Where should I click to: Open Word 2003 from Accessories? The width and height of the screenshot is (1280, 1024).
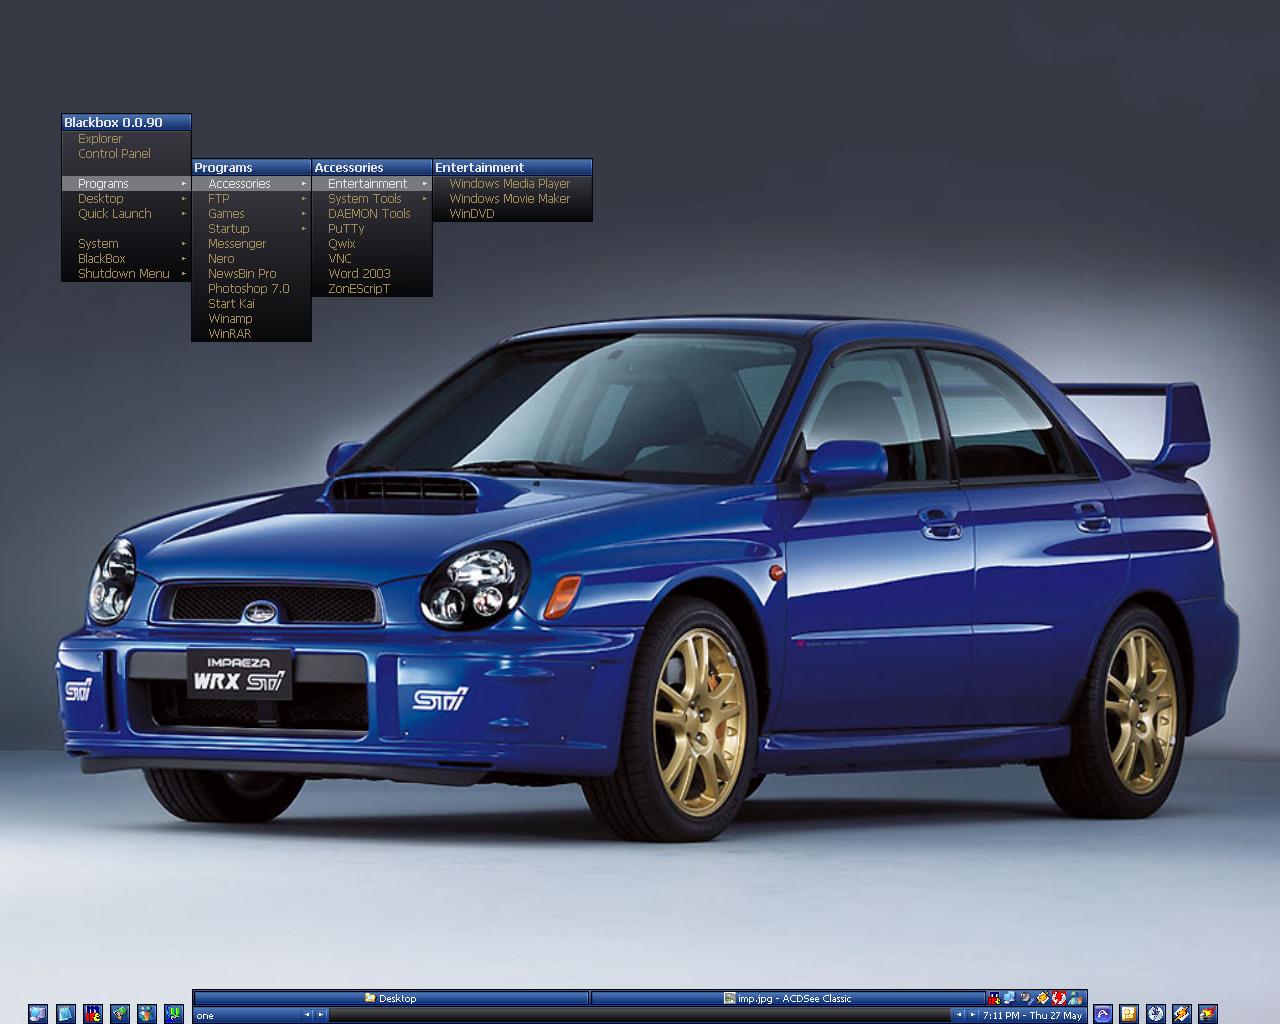(372, 274)
